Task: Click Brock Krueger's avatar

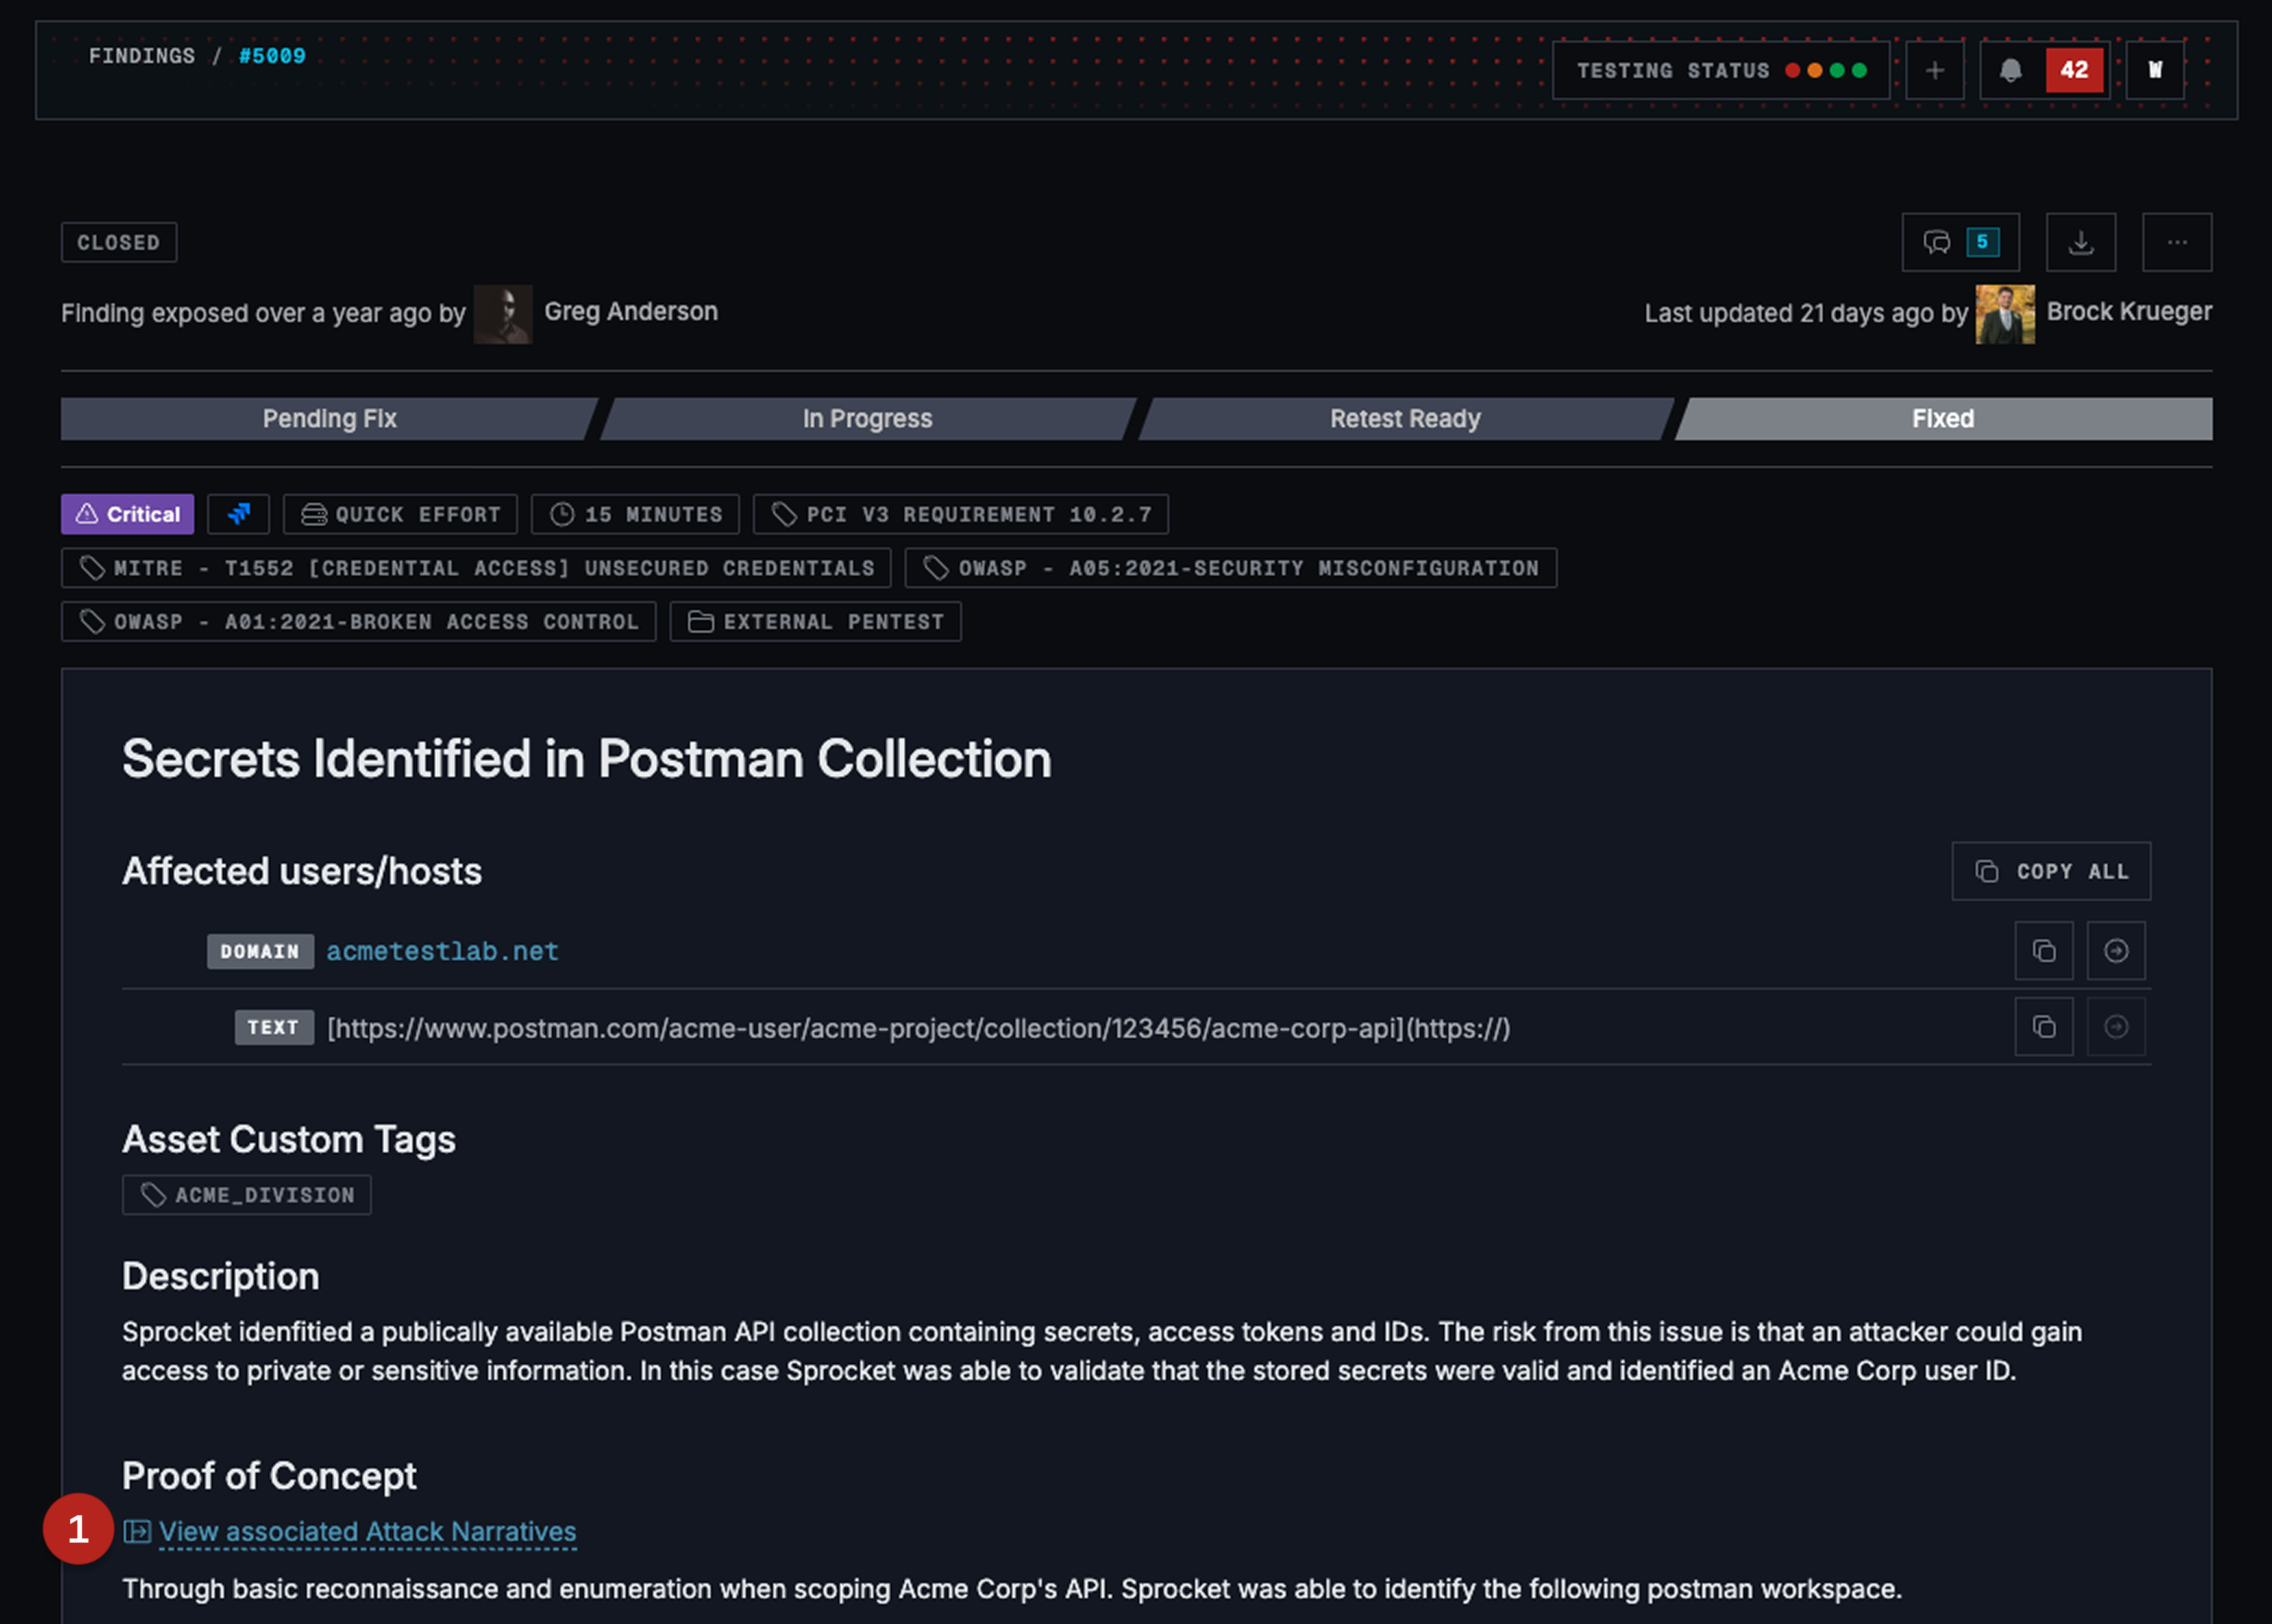Action: click(x=2005, y=314)
